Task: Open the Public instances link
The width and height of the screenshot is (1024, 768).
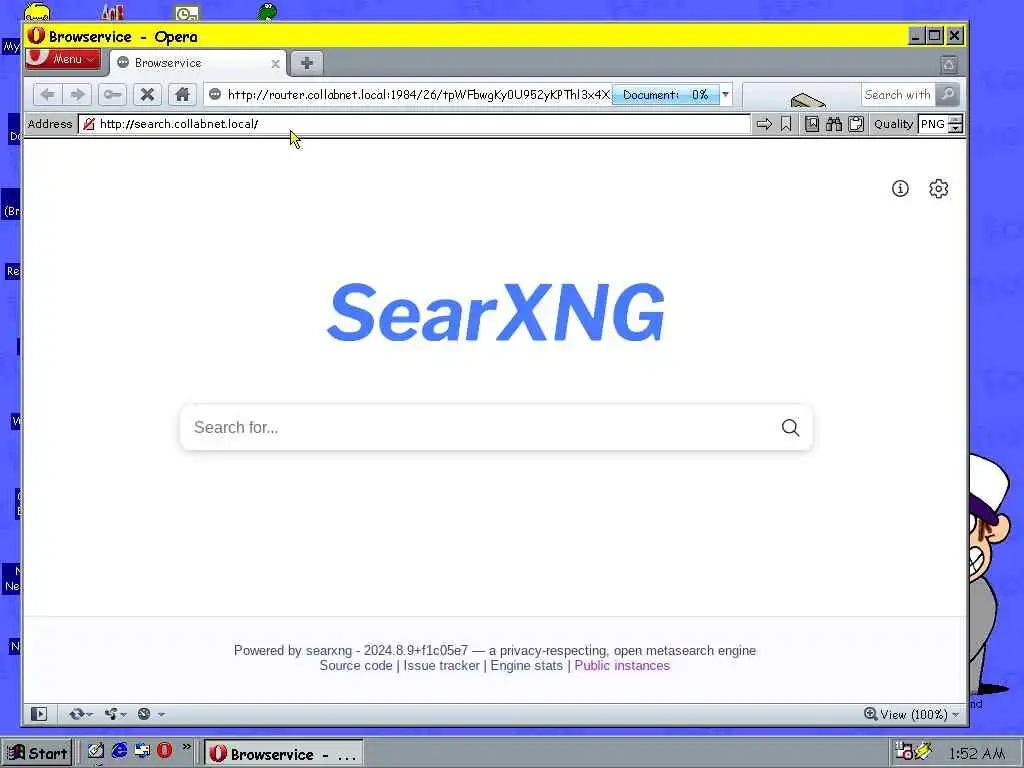Action: (x=622, y=665)
